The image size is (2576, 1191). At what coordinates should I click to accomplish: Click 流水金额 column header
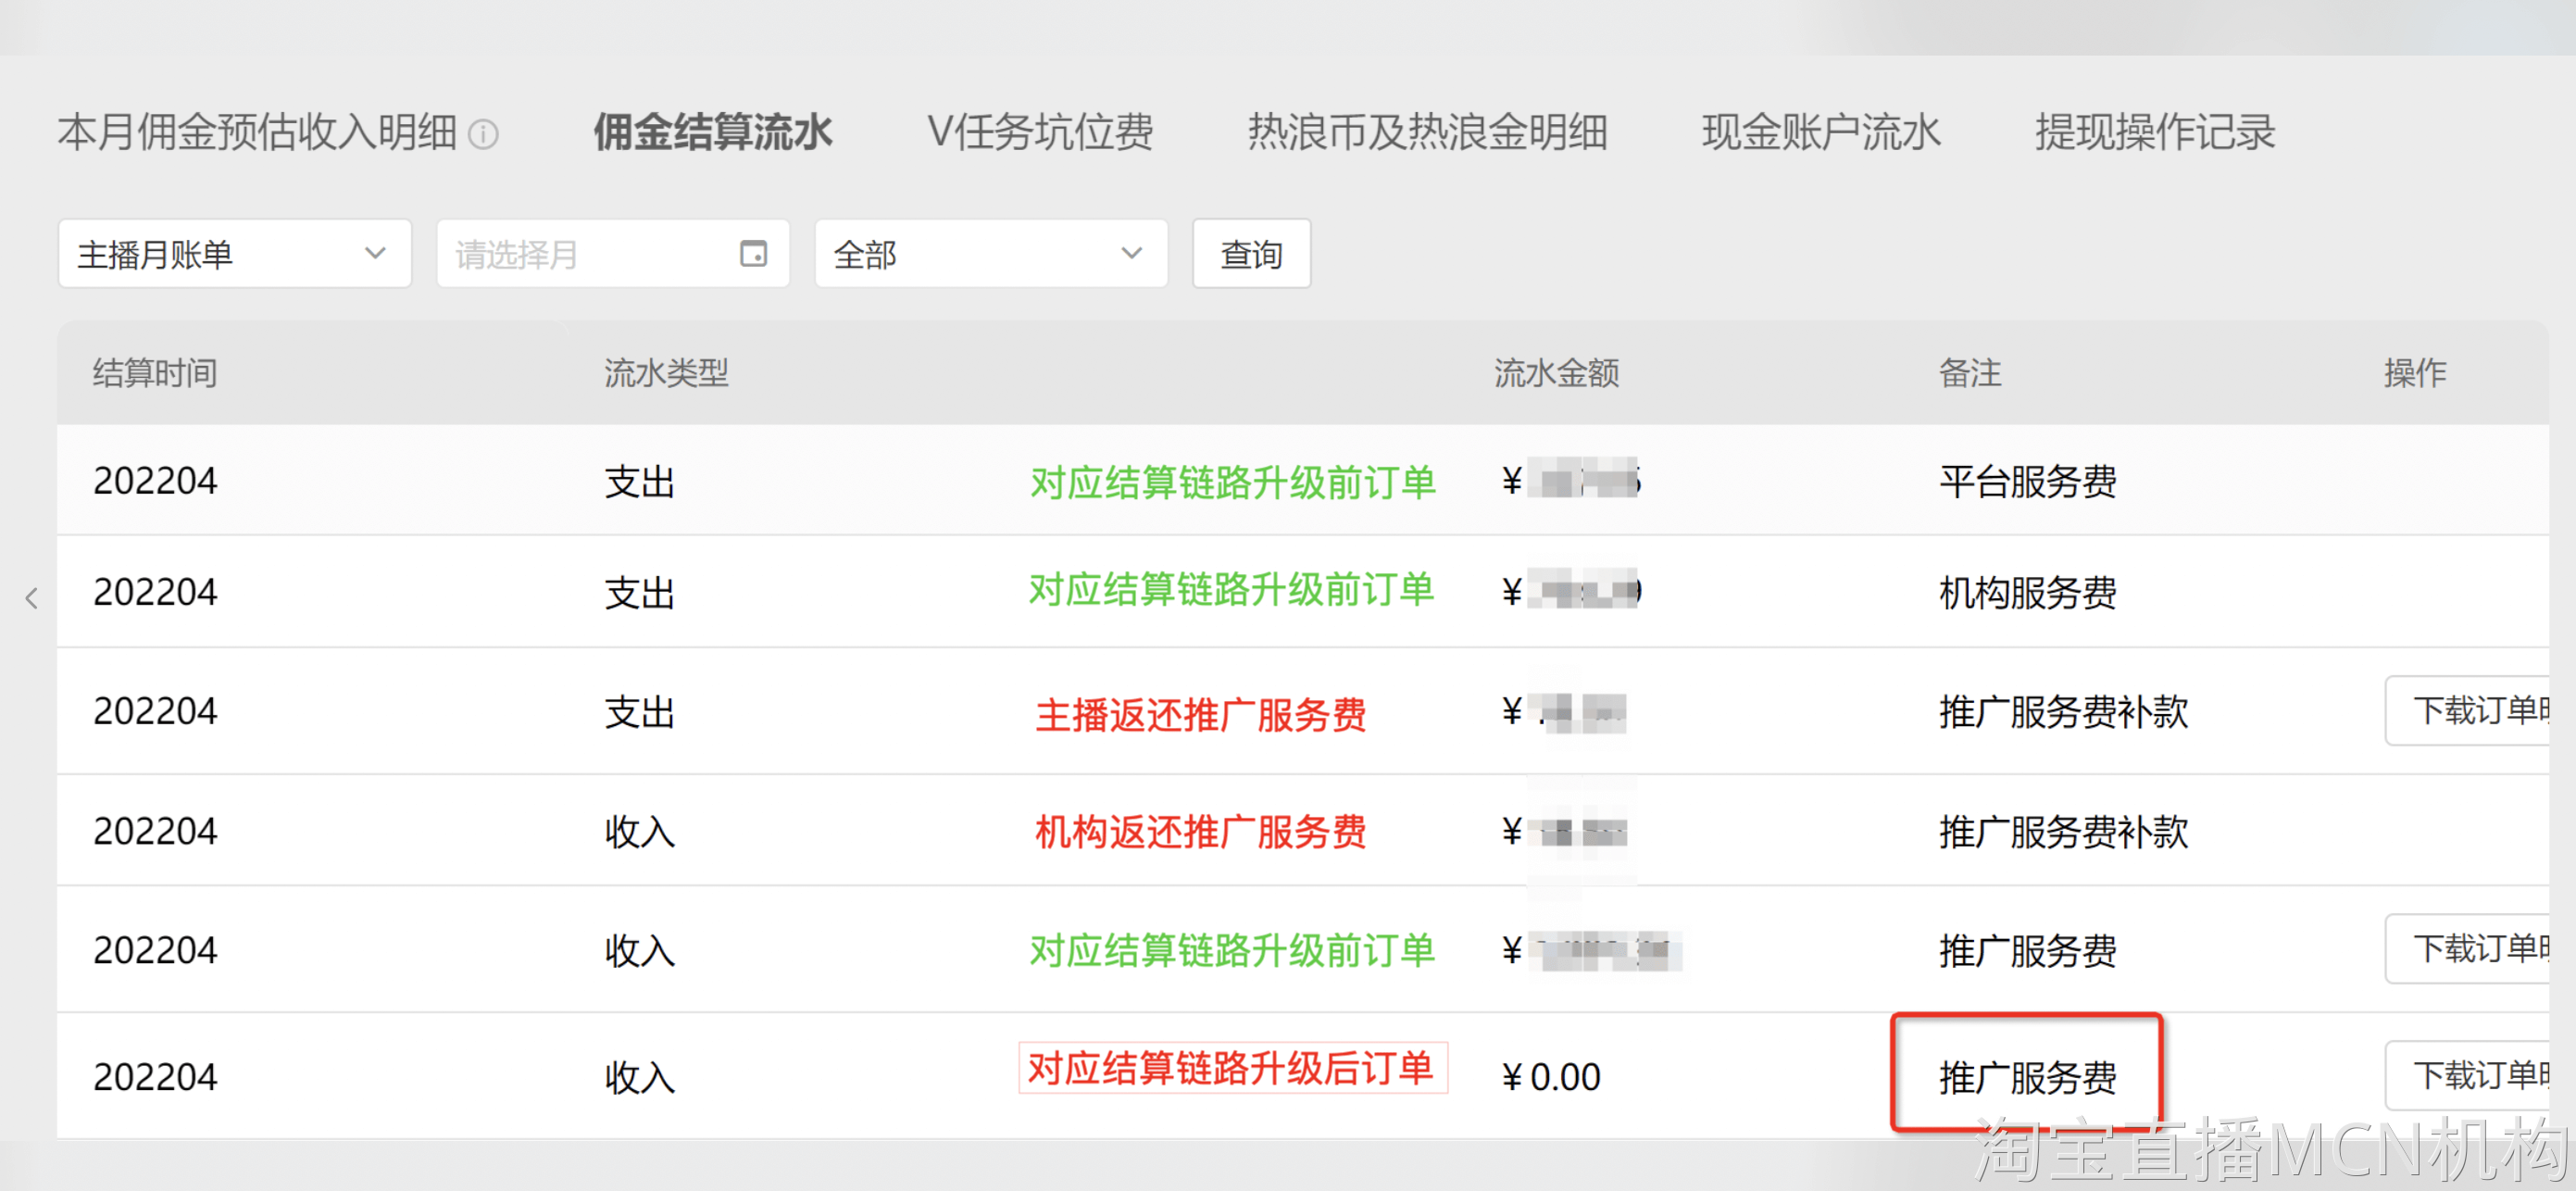1556,373
